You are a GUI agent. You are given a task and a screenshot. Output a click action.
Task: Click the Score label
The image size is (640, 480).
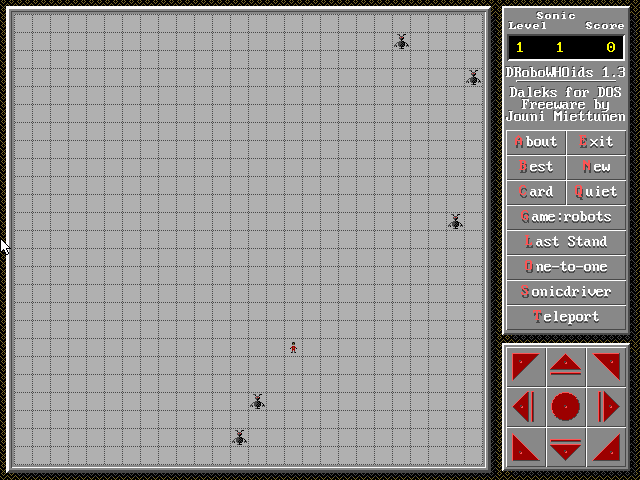pos(604,25)
